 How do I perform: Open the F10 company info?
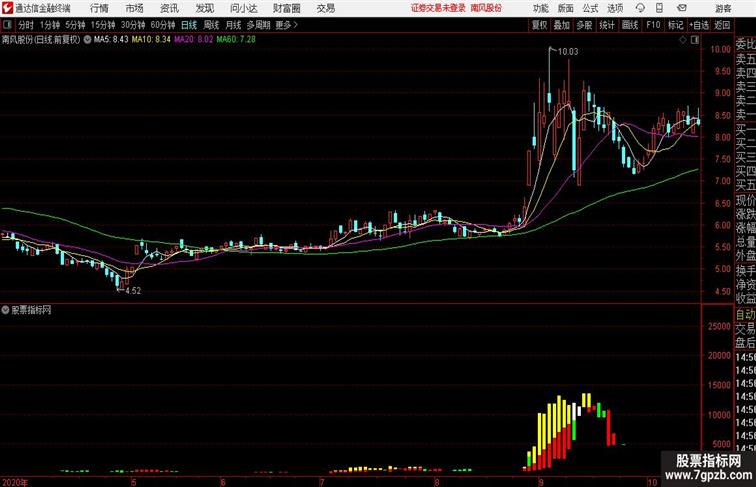pyautogui.click(x=653, y=25)
